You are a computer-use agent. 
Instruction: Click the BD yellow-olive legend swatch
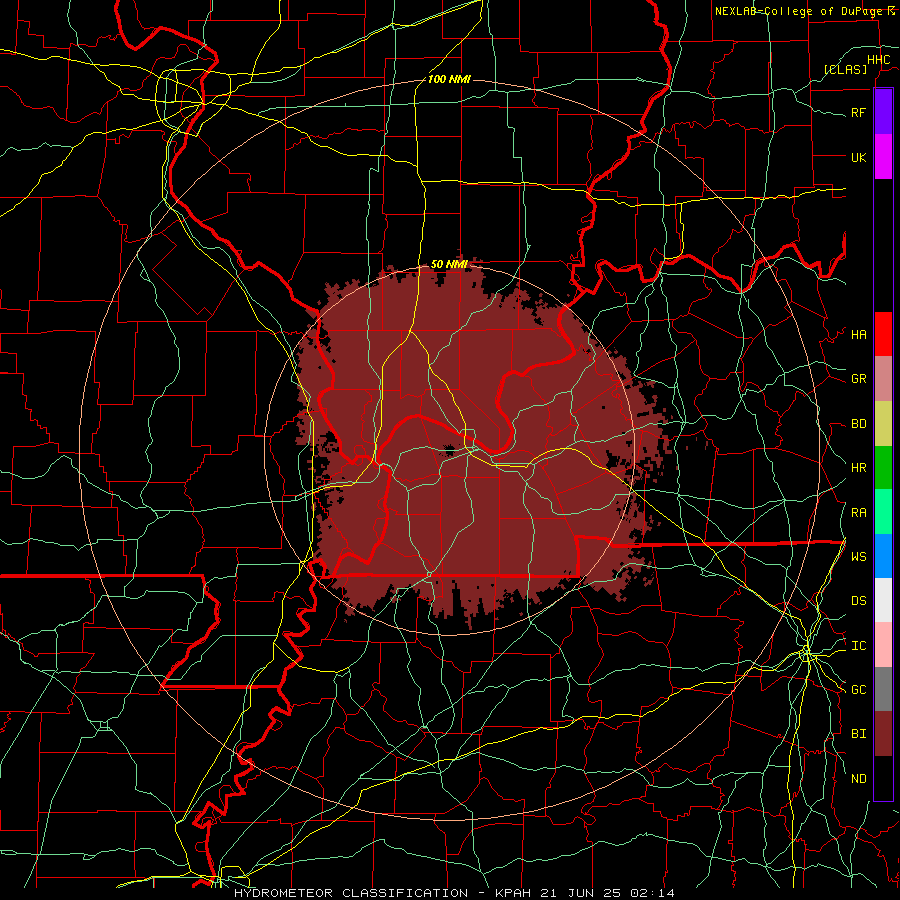[x=883, y=423]
